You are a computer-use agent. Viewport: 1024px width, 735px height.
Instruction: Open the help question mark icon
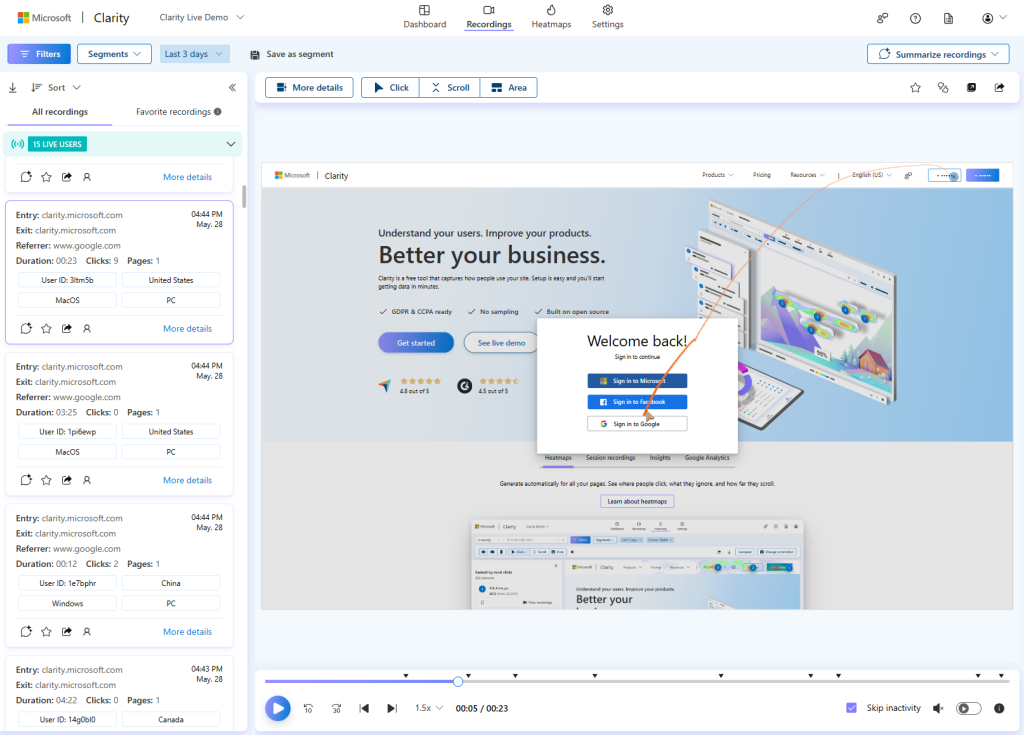point(915,18)
